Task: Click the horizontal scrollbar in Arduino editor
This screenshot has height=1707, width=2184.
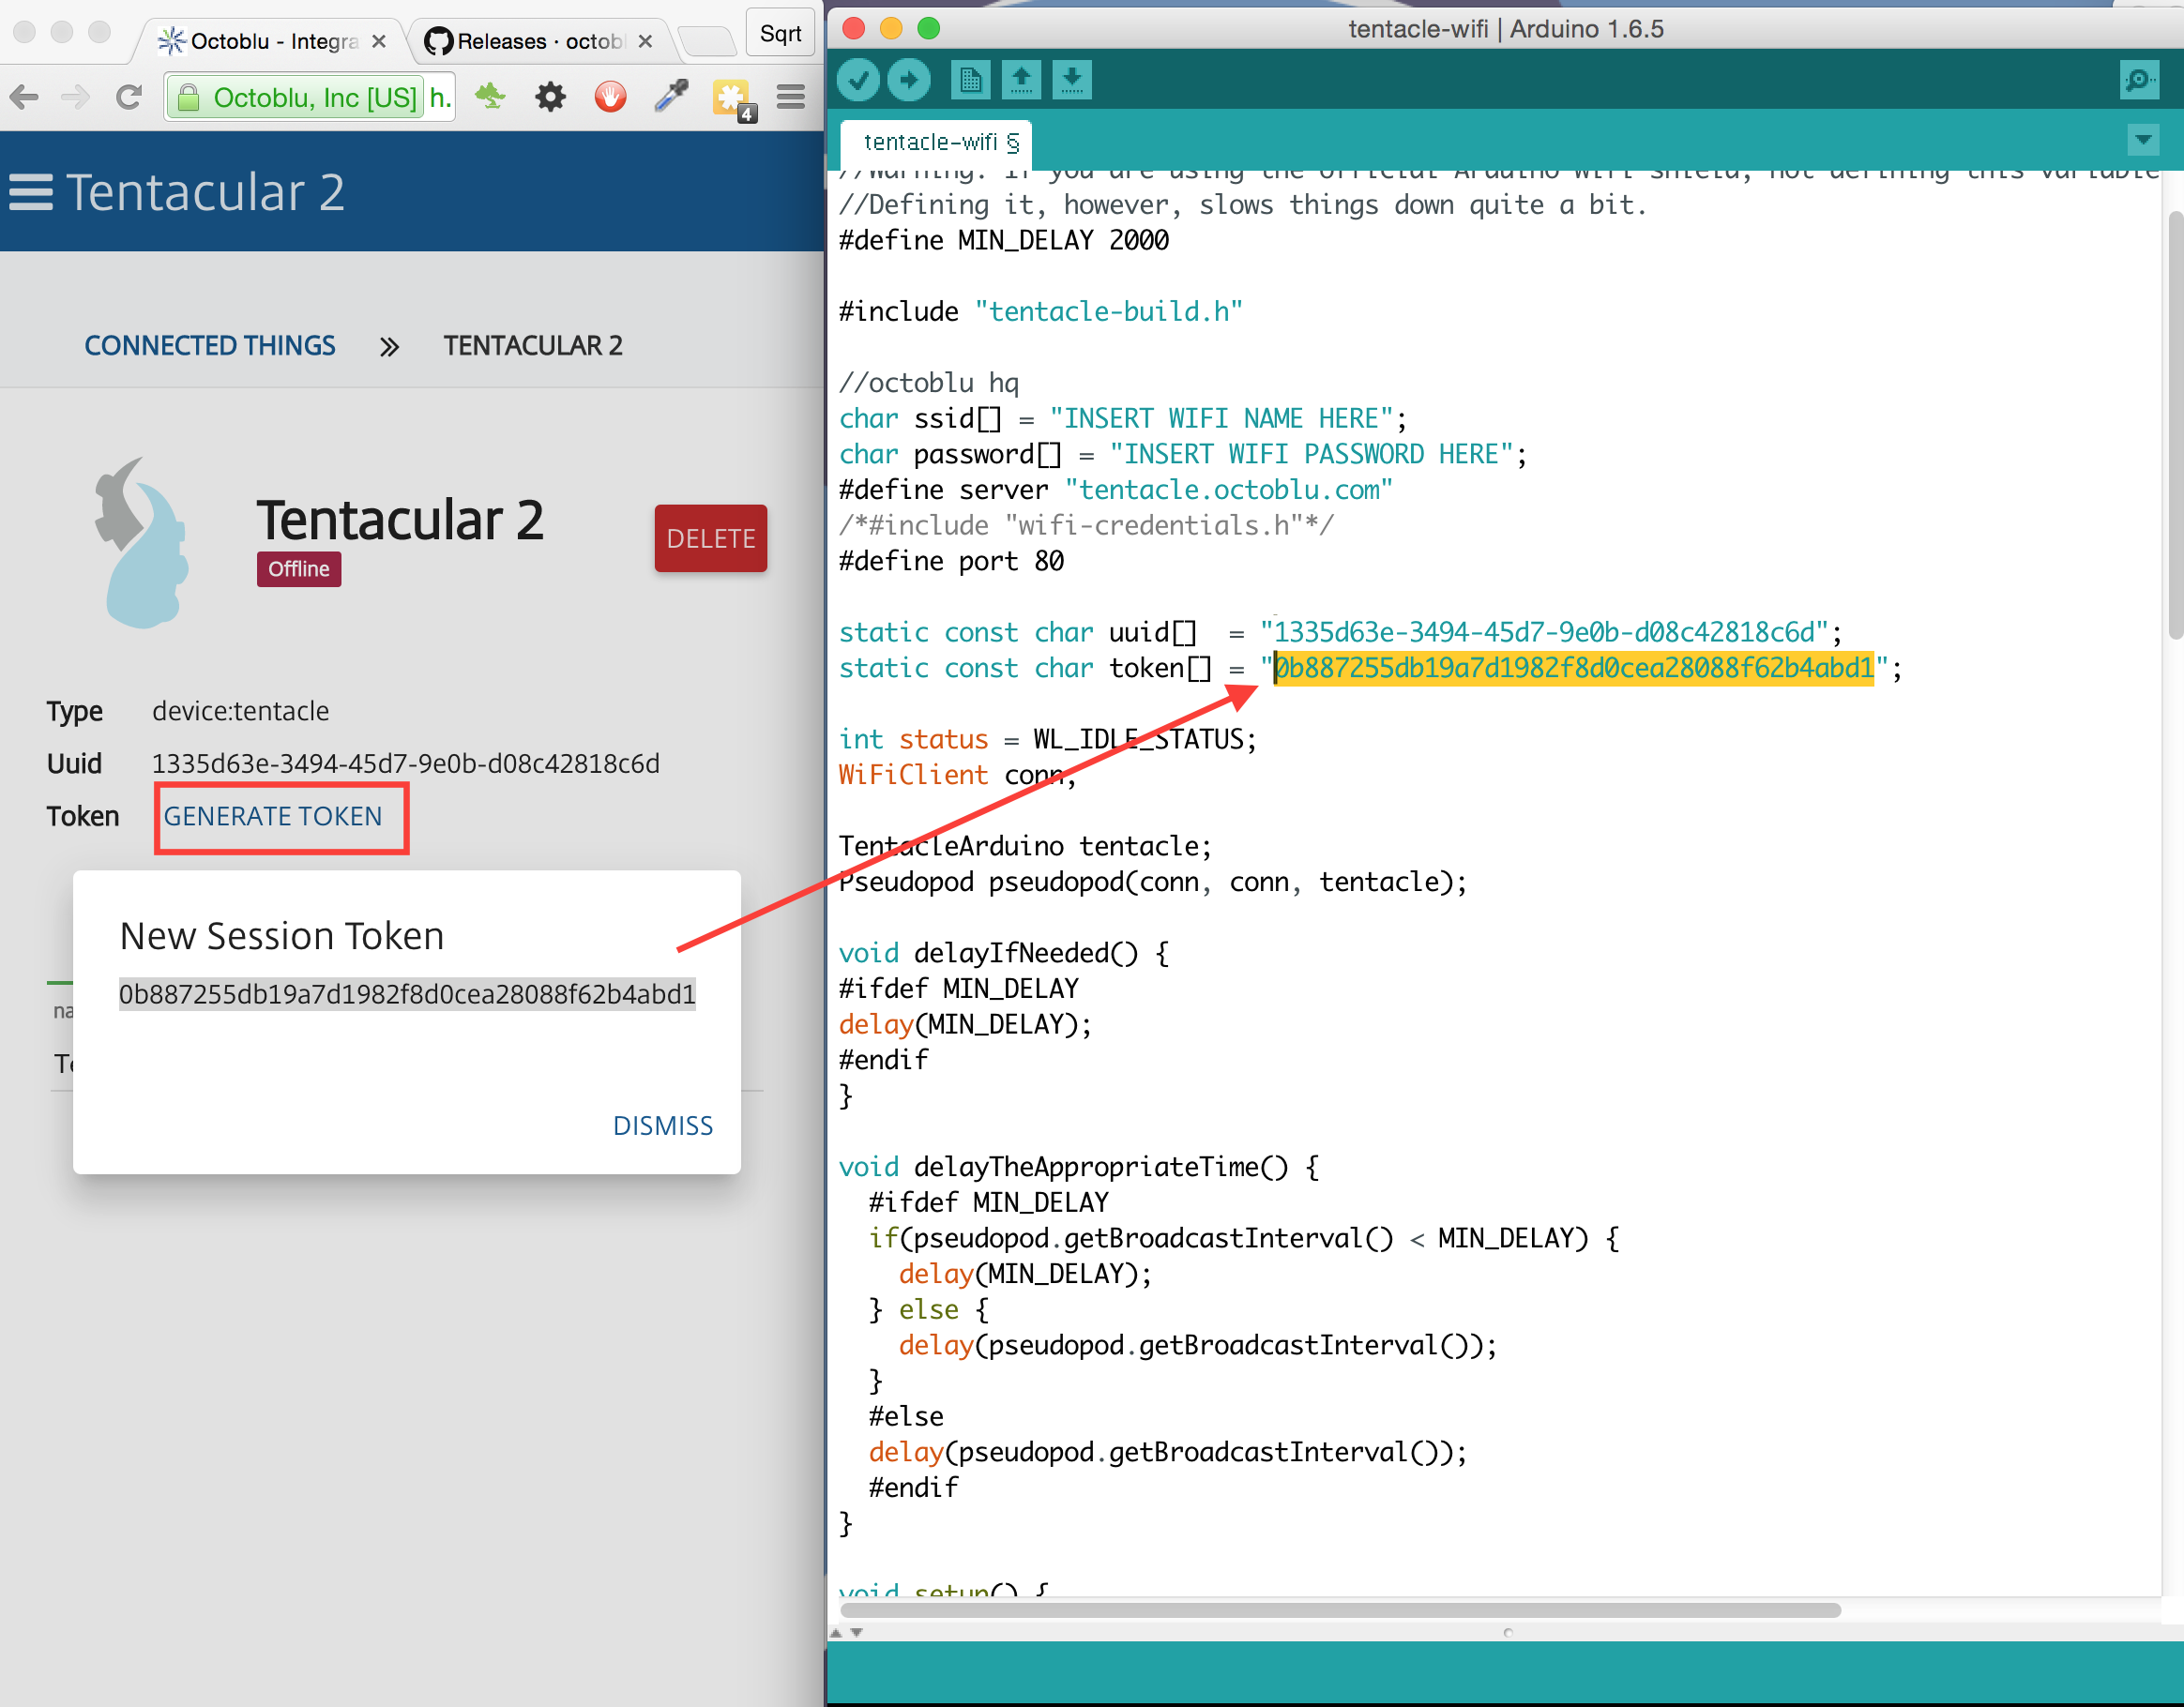Action: 1340,1610
